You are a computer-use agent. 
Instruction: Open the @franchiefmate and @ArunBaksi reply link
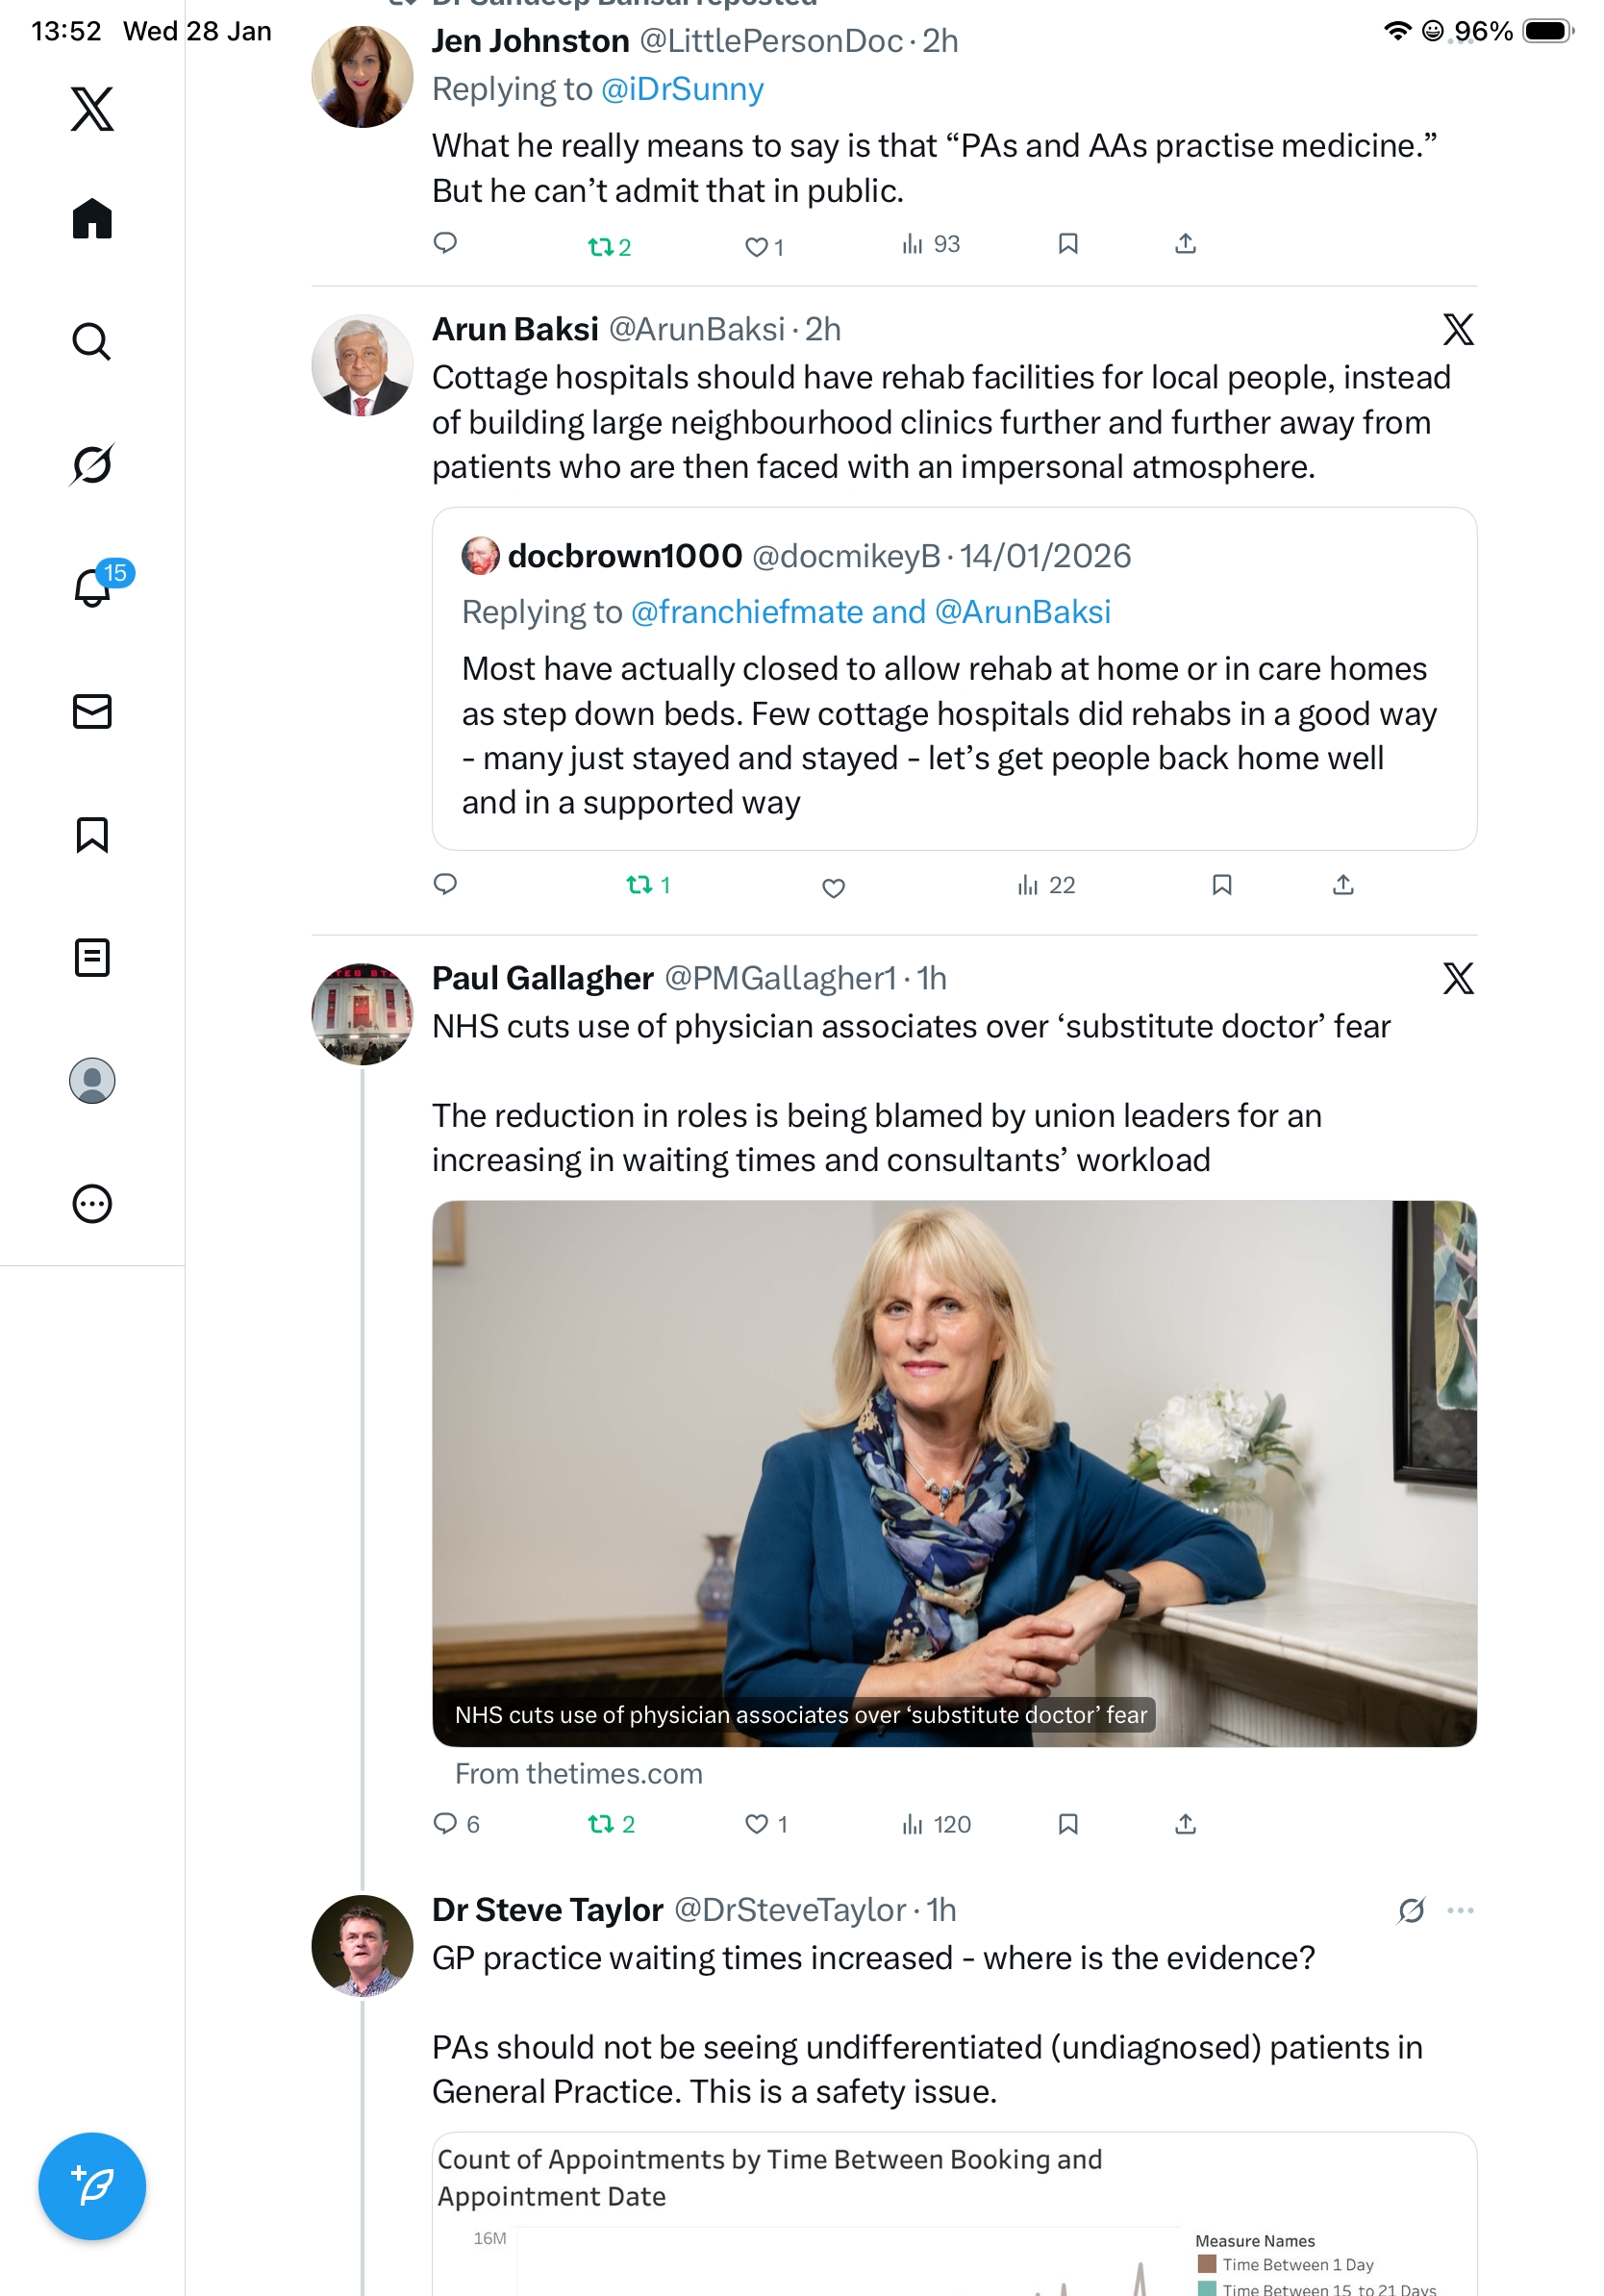click(x=870, y=611)
